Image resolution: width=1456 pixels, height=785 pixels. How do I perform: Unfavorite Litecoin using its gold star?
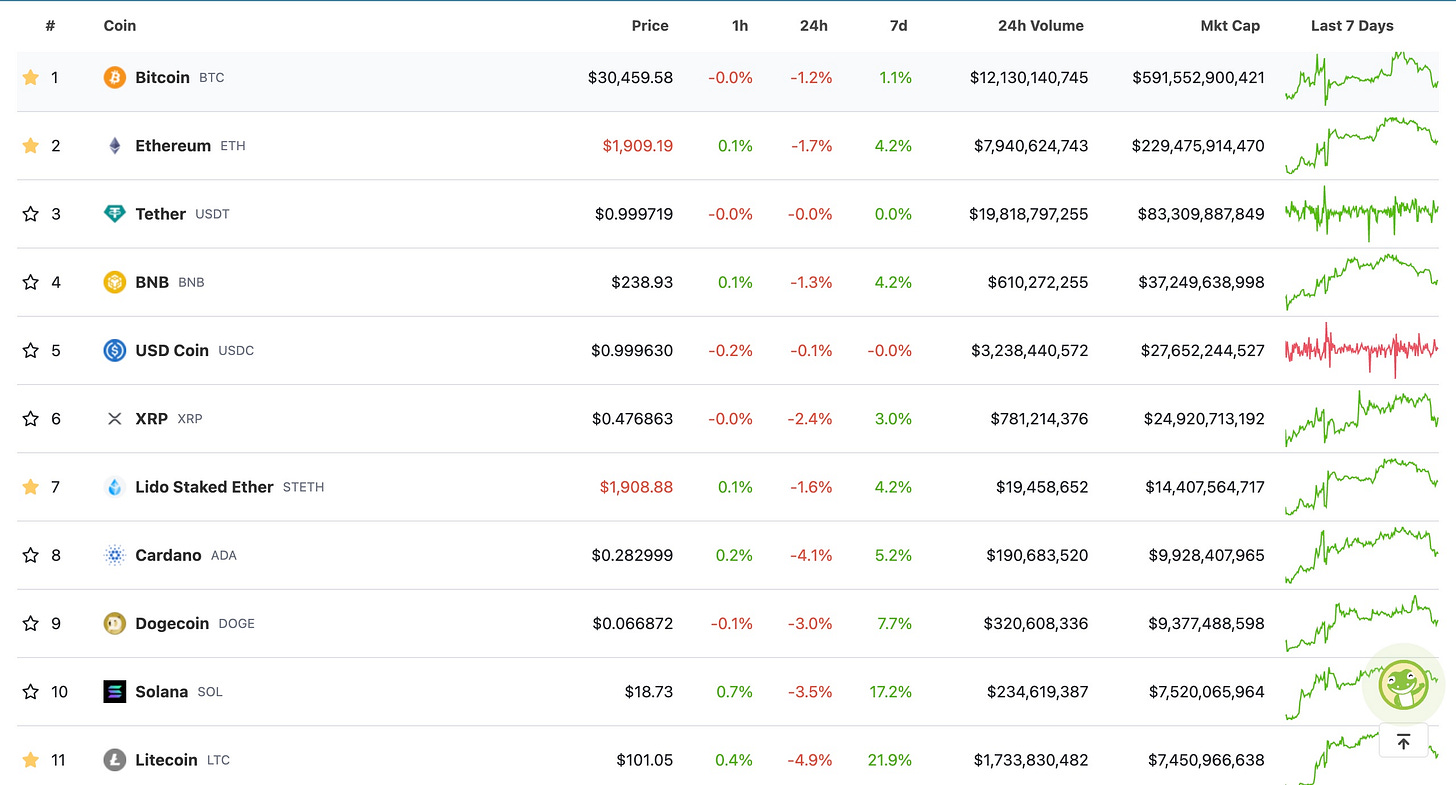pos(31,760)
